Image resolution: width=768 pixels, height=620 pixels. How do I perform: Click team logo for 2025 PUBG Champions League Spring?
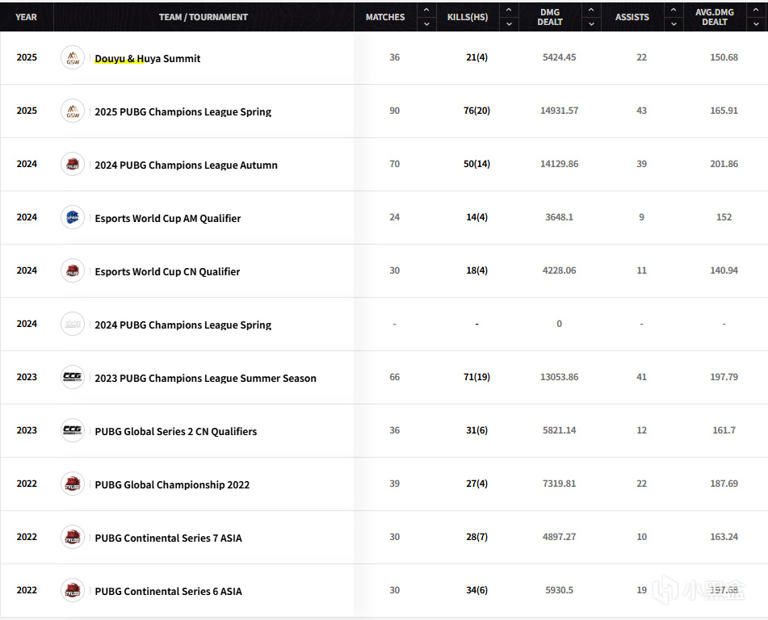pos(72,111)
